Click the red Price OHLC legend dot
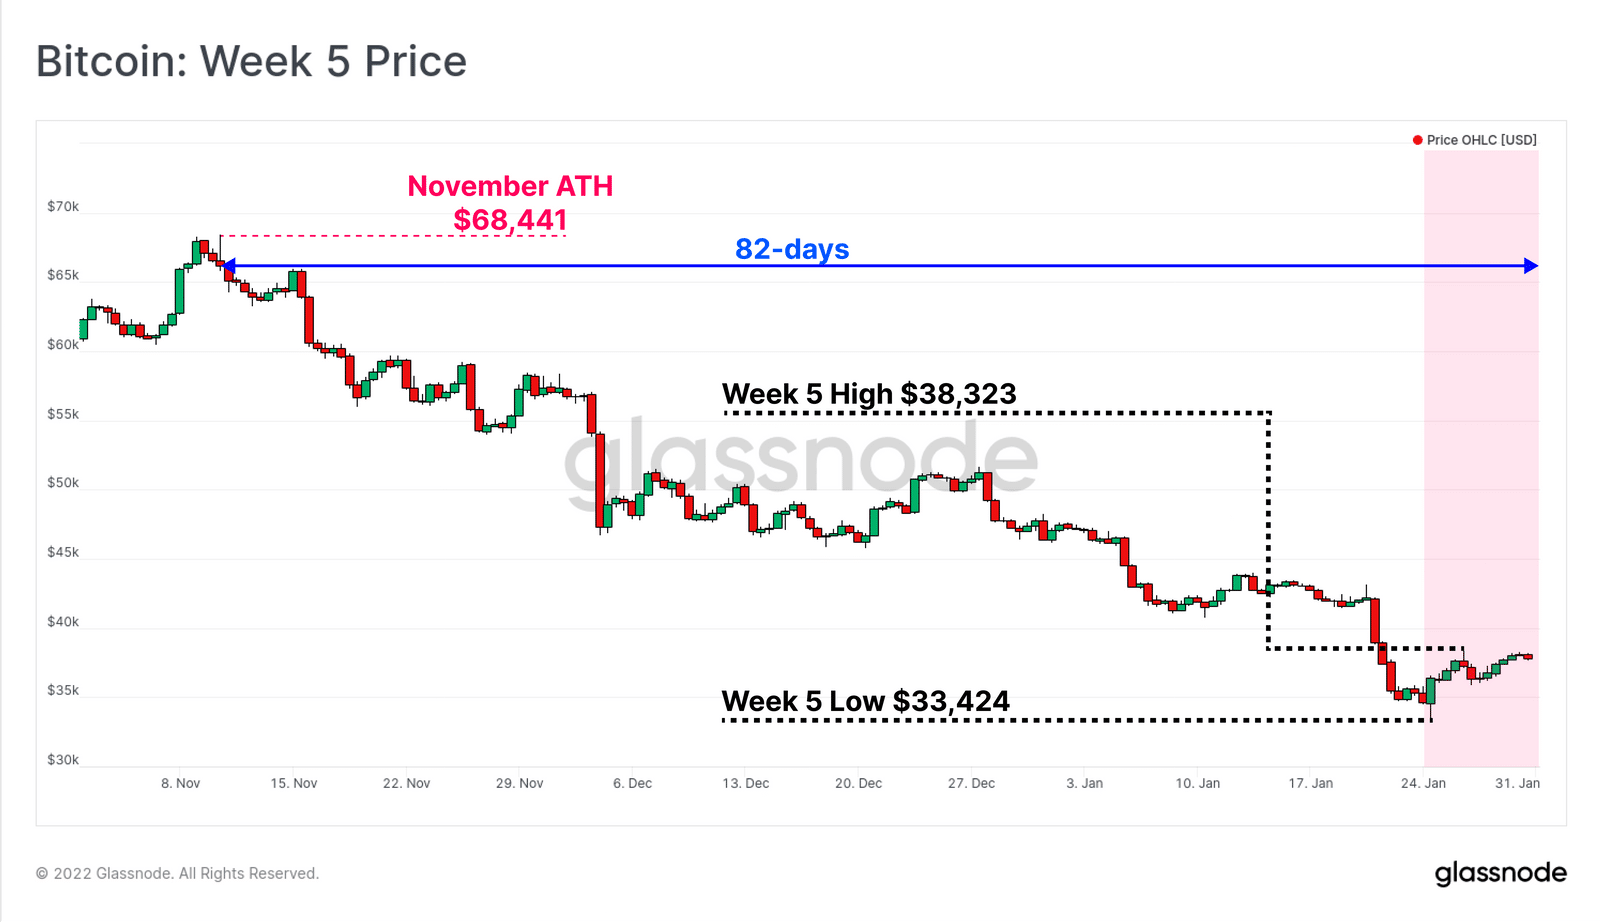The height and width of the screenshot is (922, 1600). [x=1417, y=140]
